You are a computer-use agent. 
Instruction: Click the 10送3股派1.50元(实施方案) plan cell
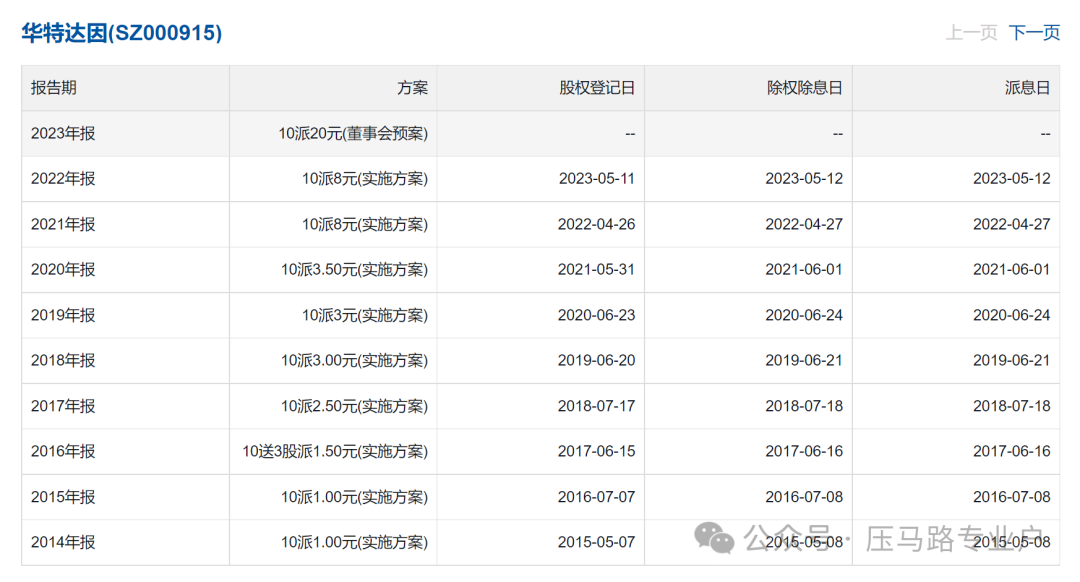[335, 451]
